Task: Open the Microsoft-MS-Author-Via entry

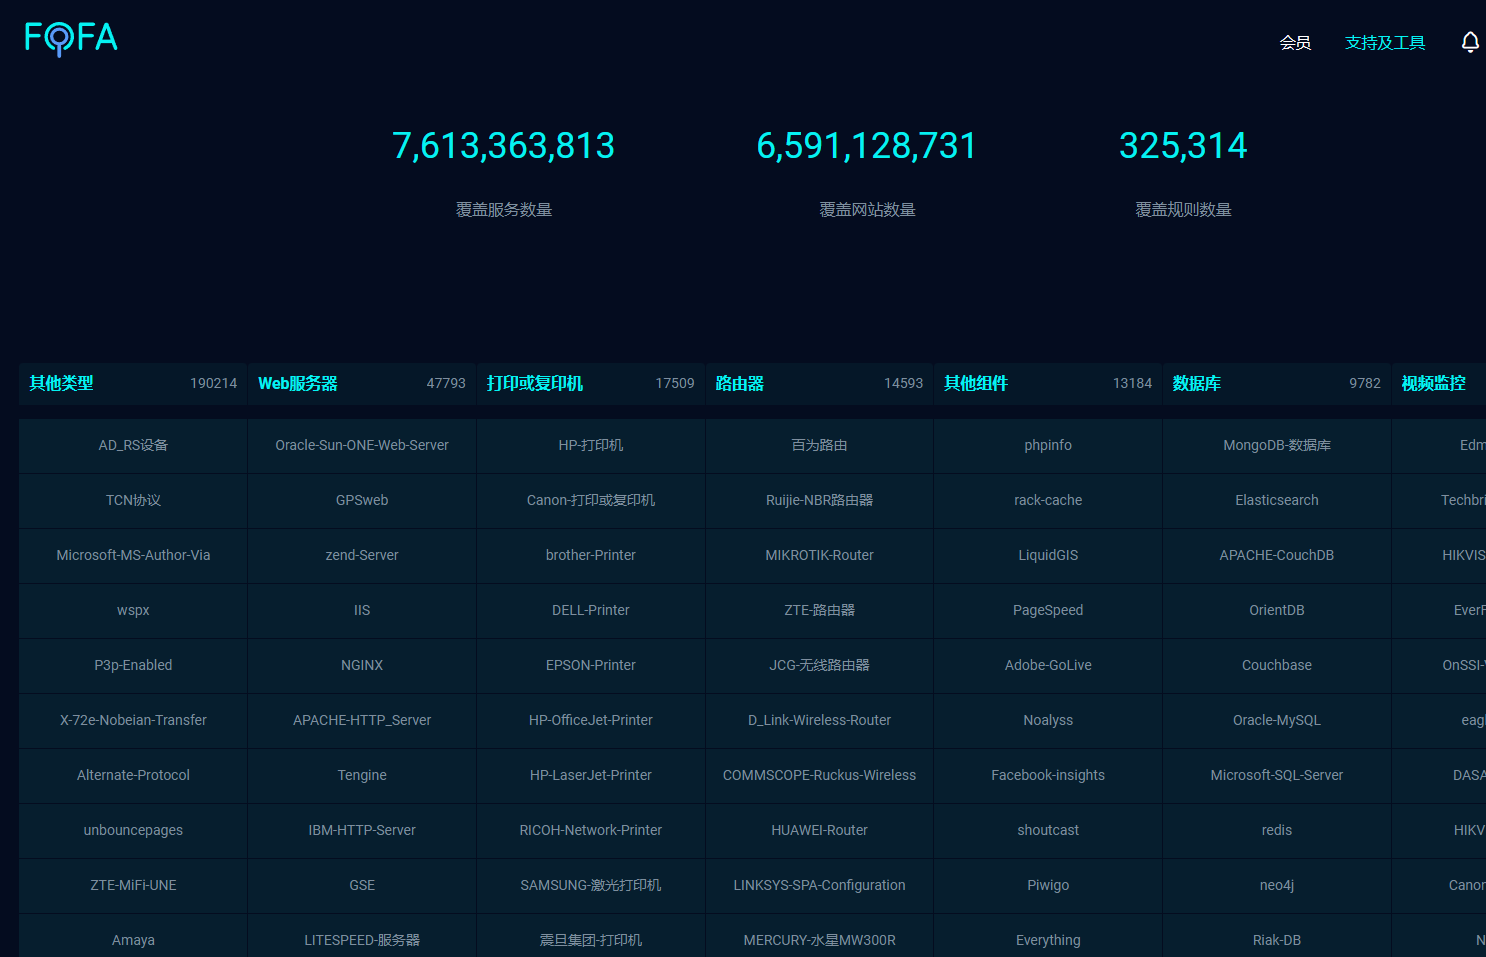Action: [x=133, y=555]
